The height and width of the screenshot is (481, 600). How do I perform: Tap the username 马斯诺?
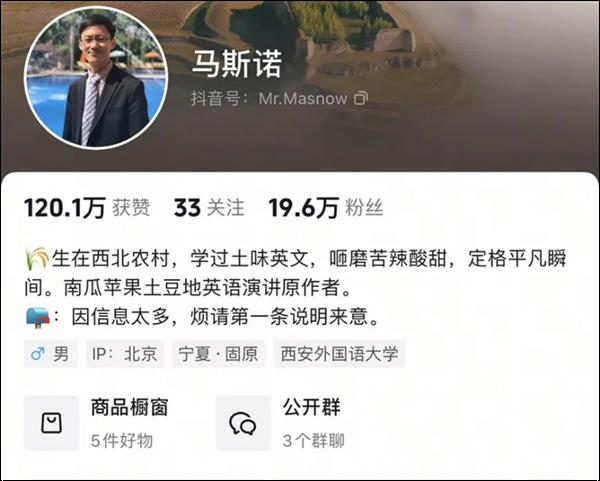click(x=237, y=63)
